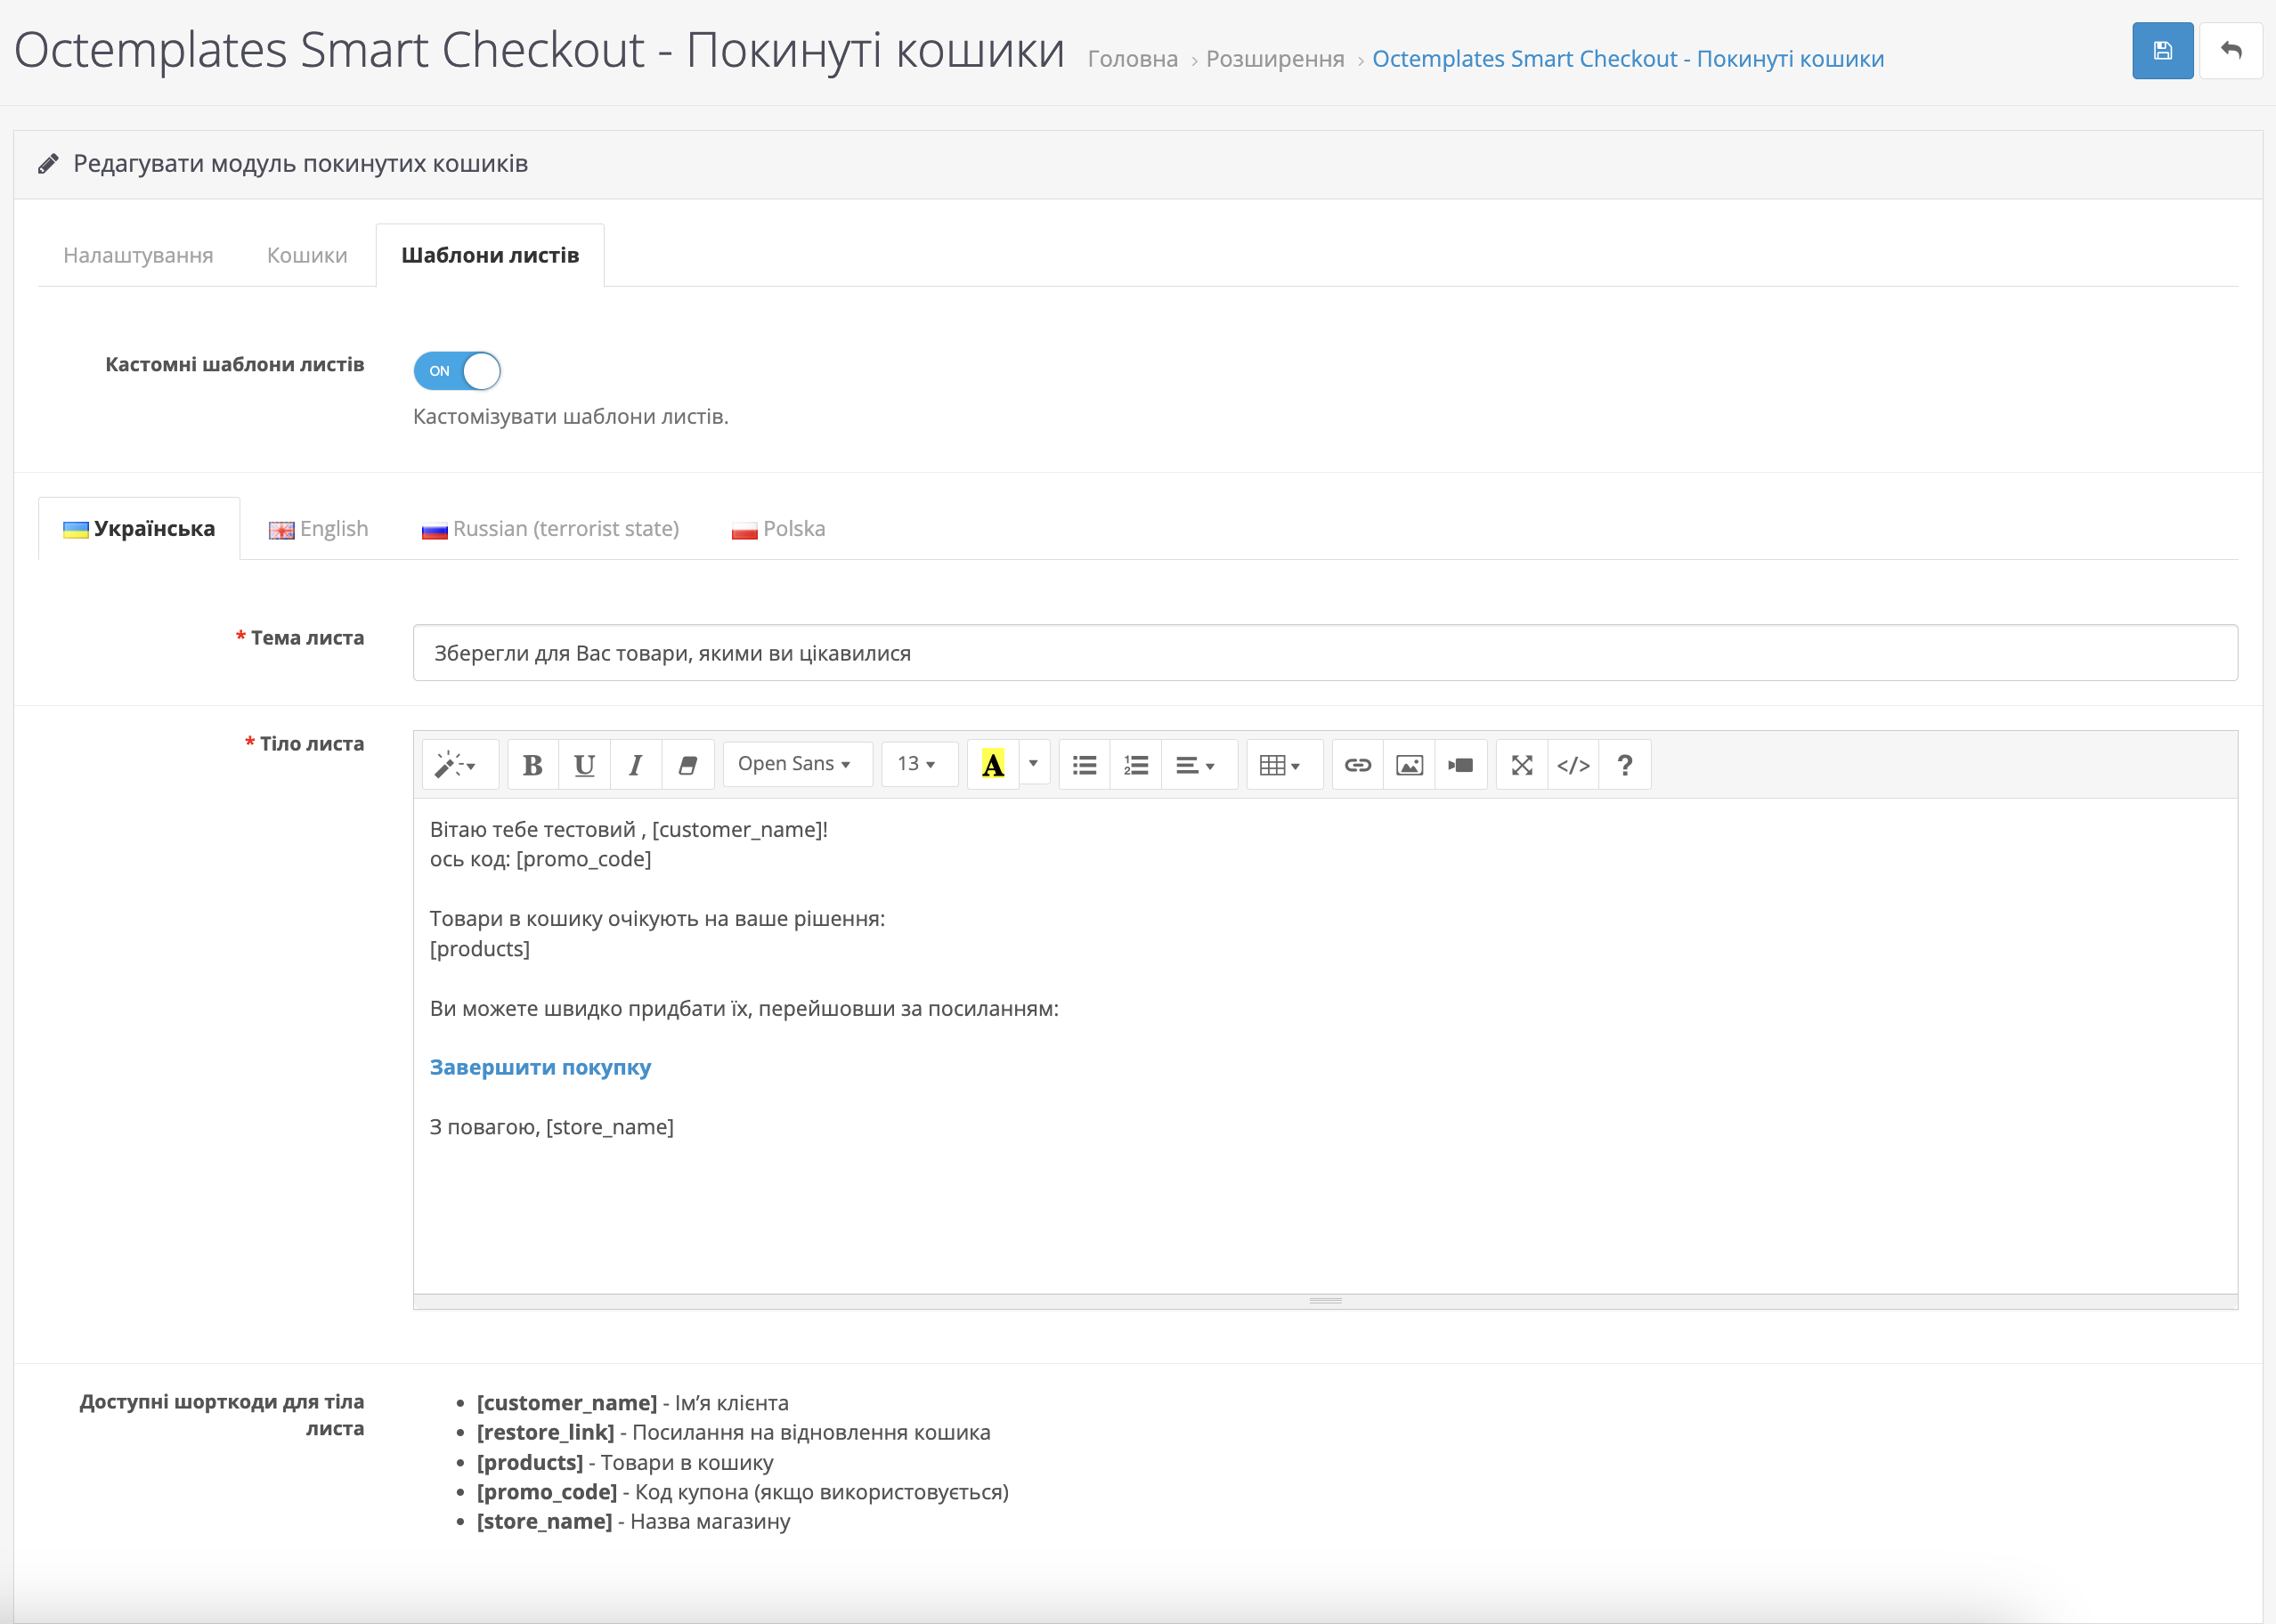
Task: Expand the table insert dropdown
Action: pyautogui.click(x=1280, y=765)
